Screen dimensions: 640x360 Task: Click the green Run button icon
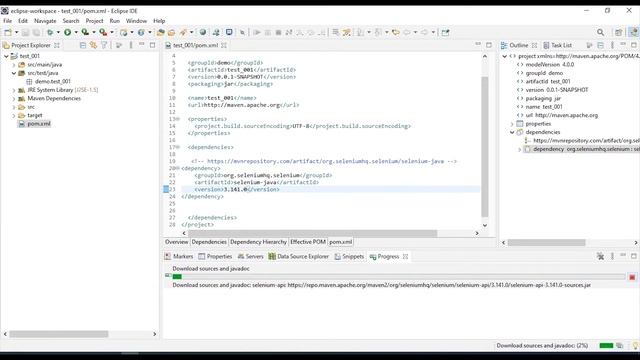pyautogui.click(x=67, y=32)
